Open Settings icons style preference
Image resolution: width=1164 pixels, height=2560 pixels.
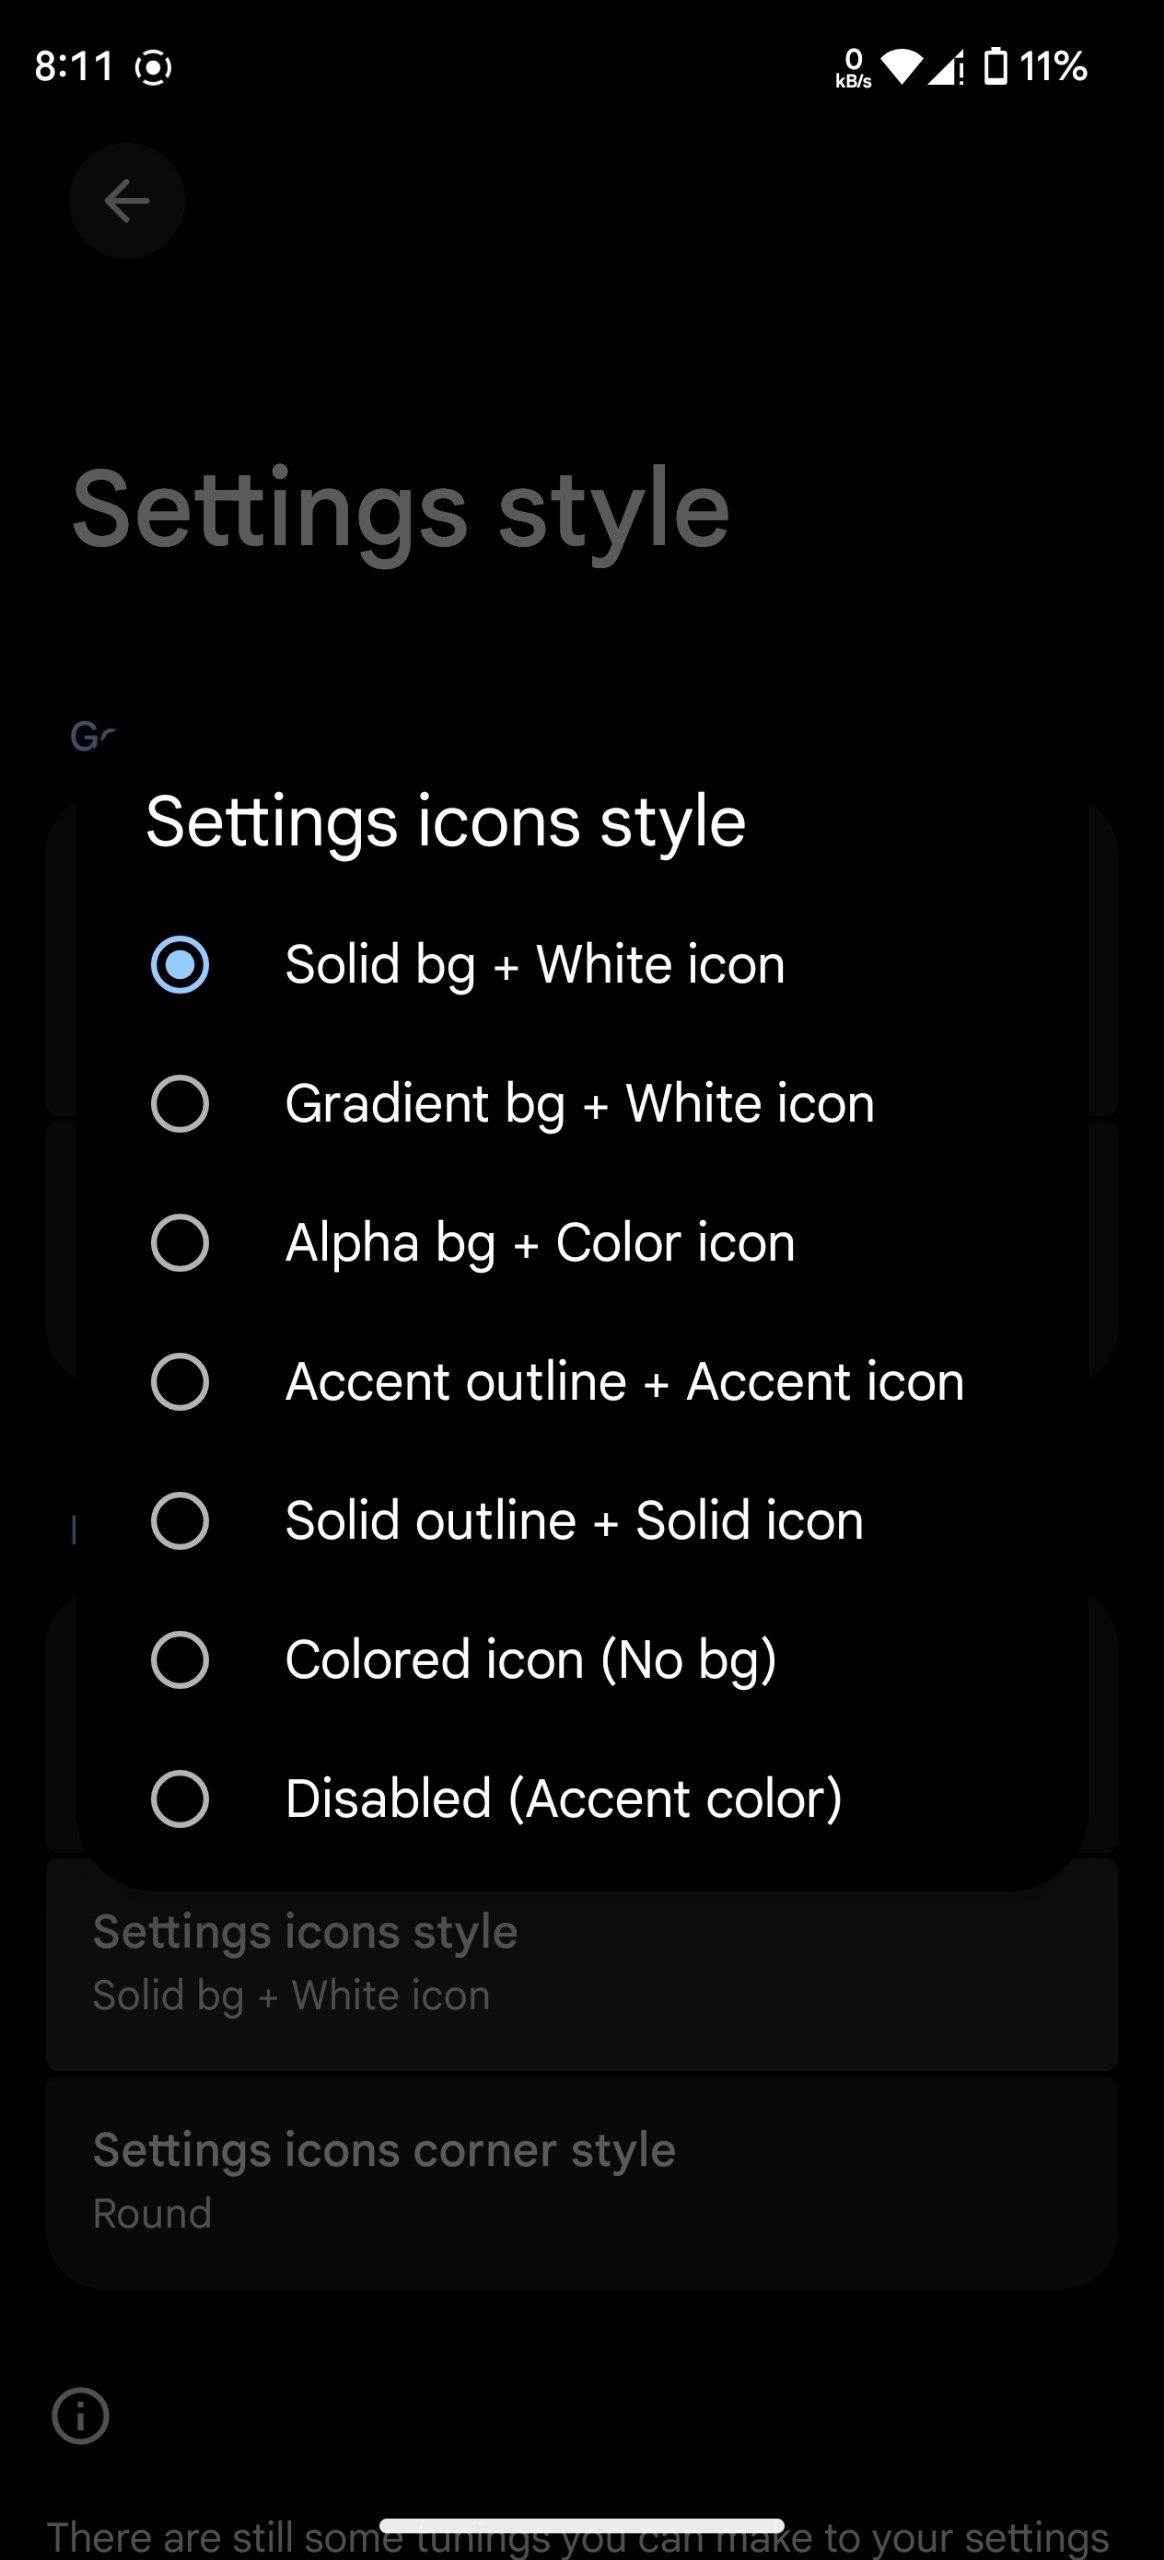click(x=580, y=1962)
